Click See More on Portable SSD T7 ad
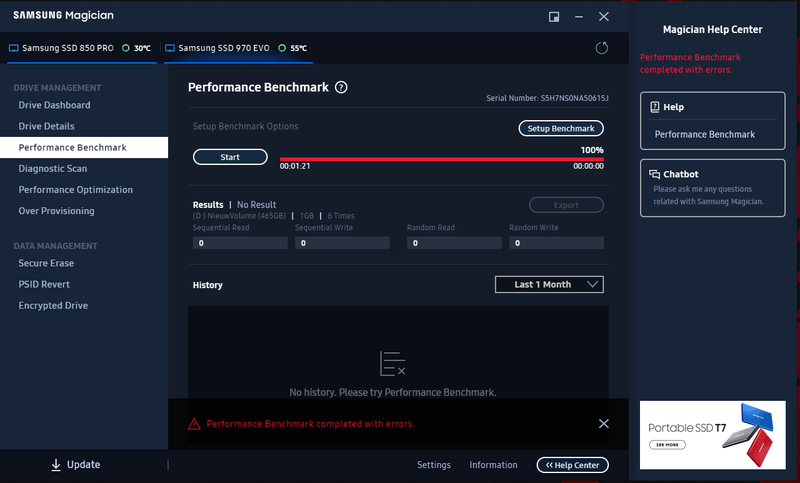The height and width of the screenshot is (483, 800). (667, 445)
